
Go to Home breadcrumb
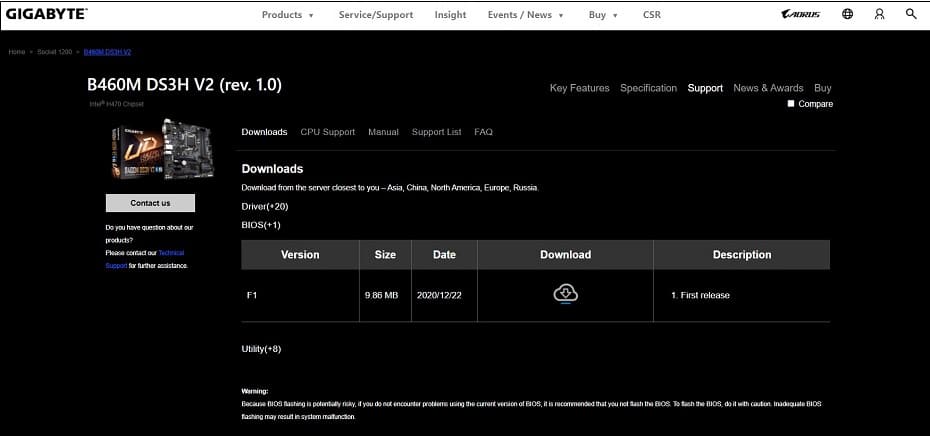point(17,52)
